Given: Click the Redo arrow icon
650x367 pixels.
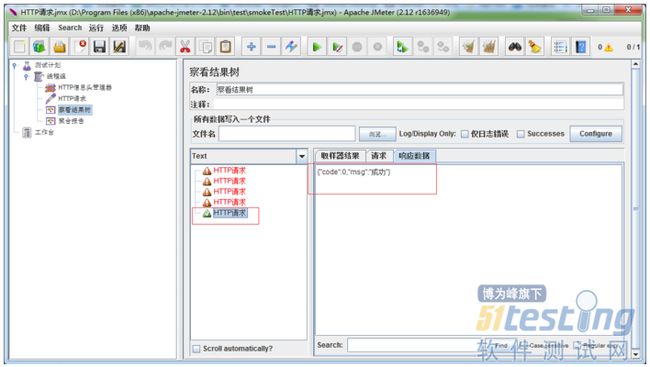Looking at the screenshot, I should (165, 47).
